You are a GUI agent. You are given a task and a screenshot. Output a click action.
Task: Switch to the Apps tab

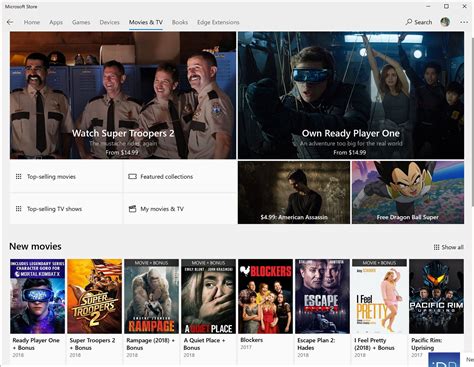pos(56,22)
